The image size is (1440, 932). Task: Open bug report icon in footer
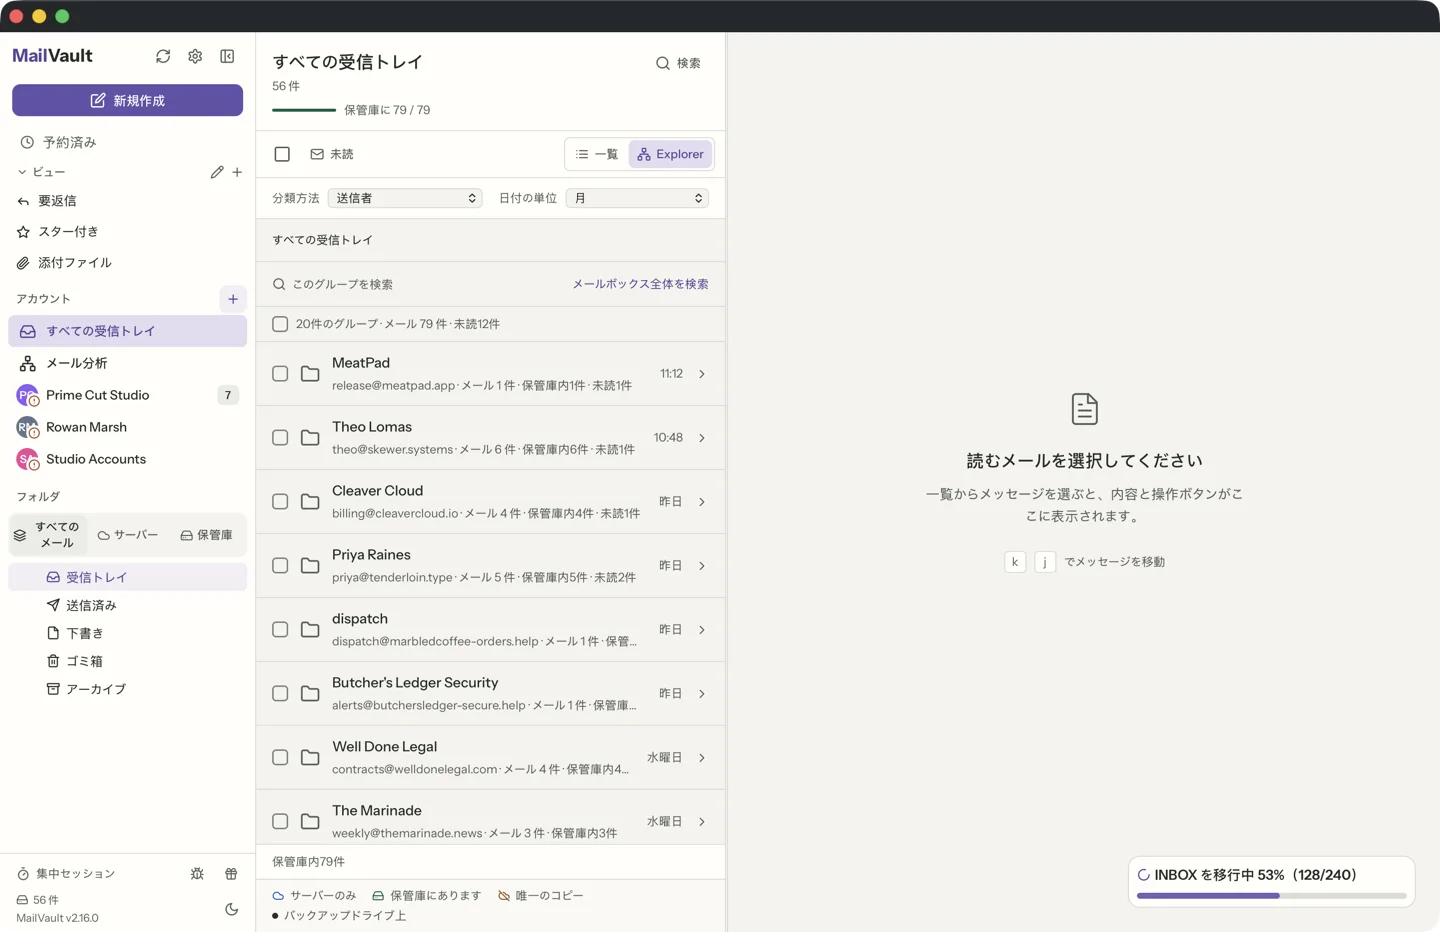[197, 874]
